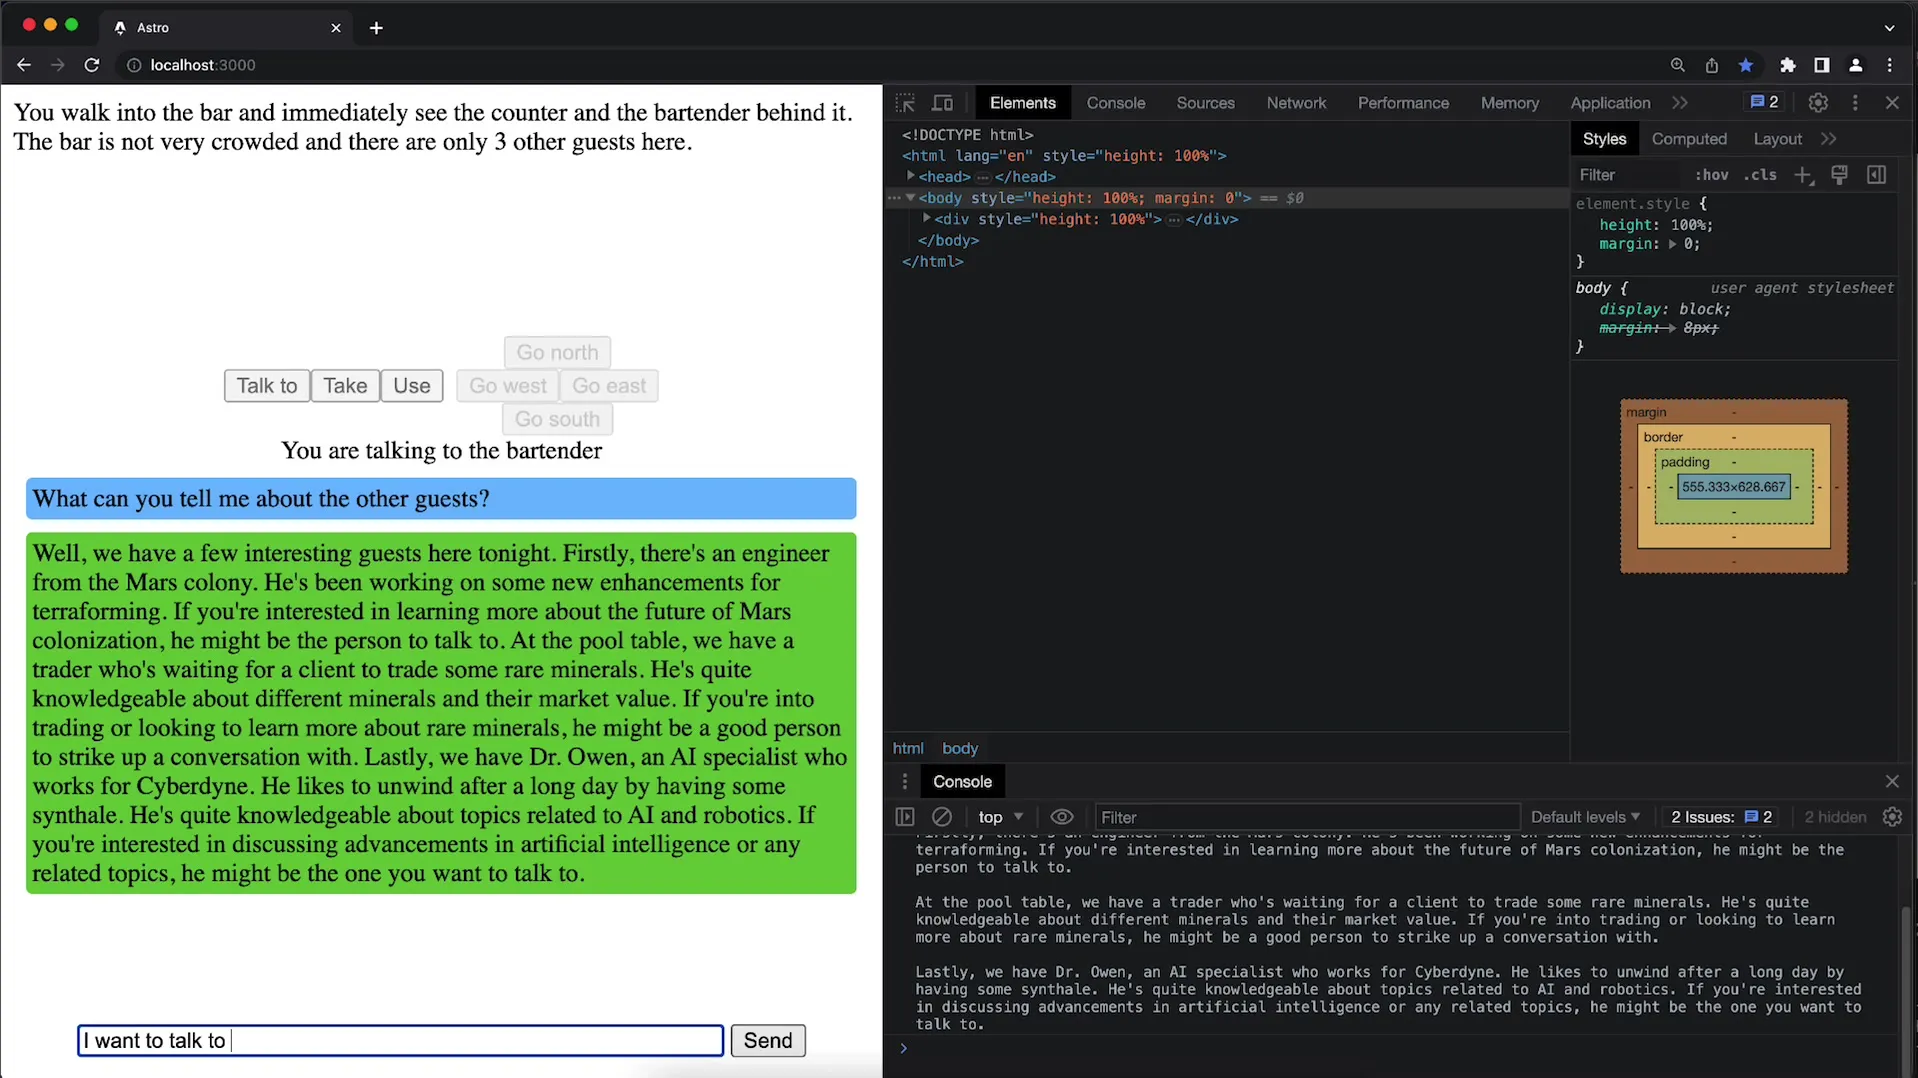
Task: Send the chat message
Action: [x=768, y=1041]
